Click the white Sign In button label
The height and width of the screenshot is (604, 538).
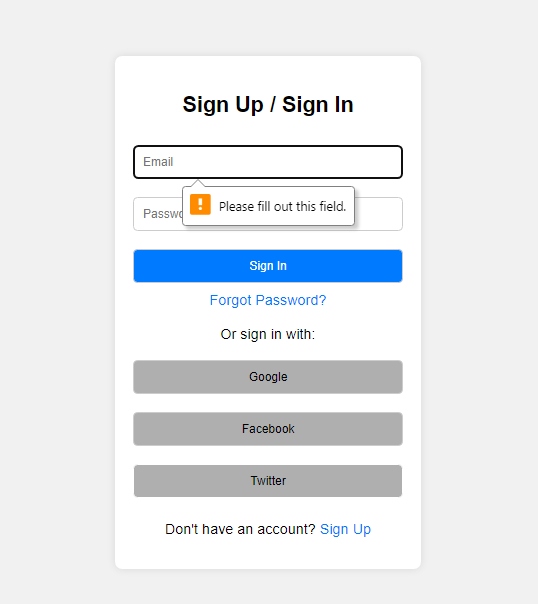tap(268, 266)
